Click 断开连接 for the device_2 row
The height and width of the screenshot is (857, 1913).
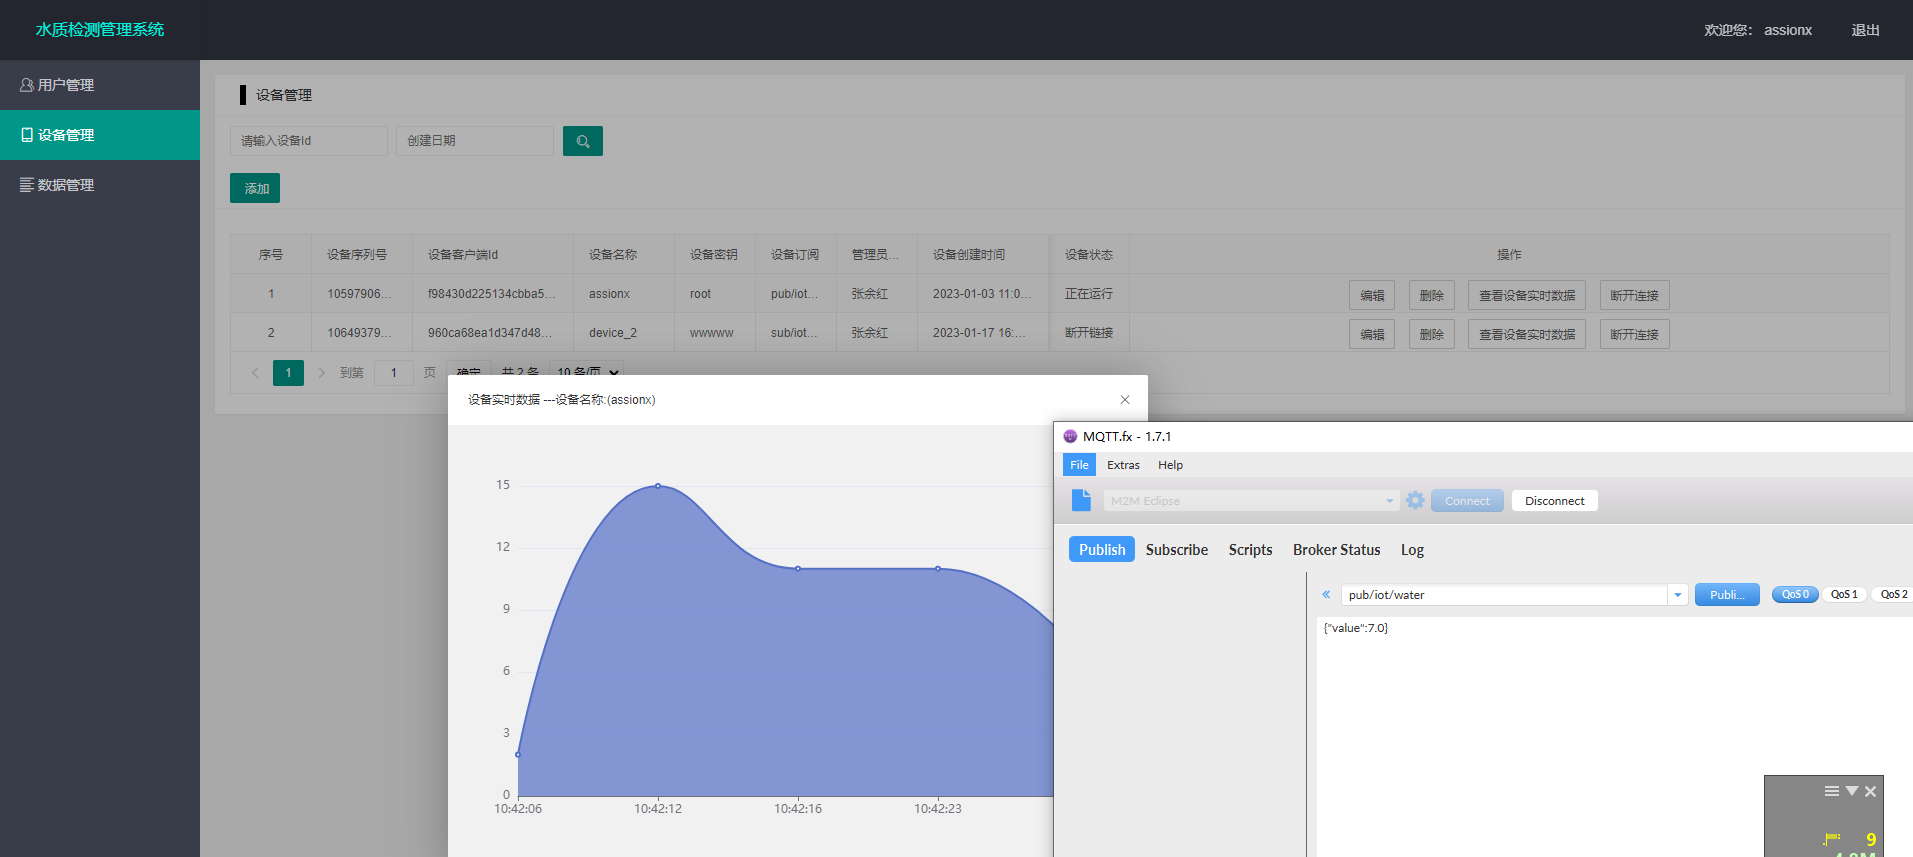[x=1635, y=334]
